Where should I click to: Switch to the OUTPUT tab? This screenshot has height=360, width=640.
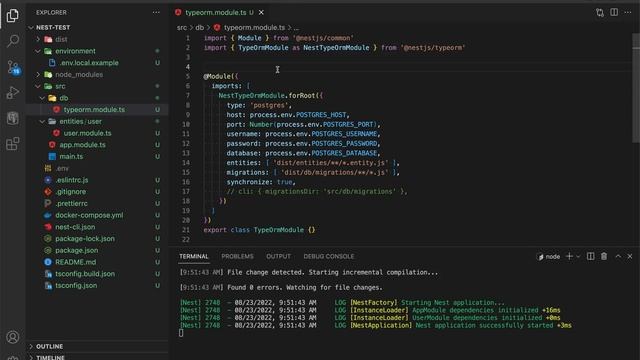[278, 256]
